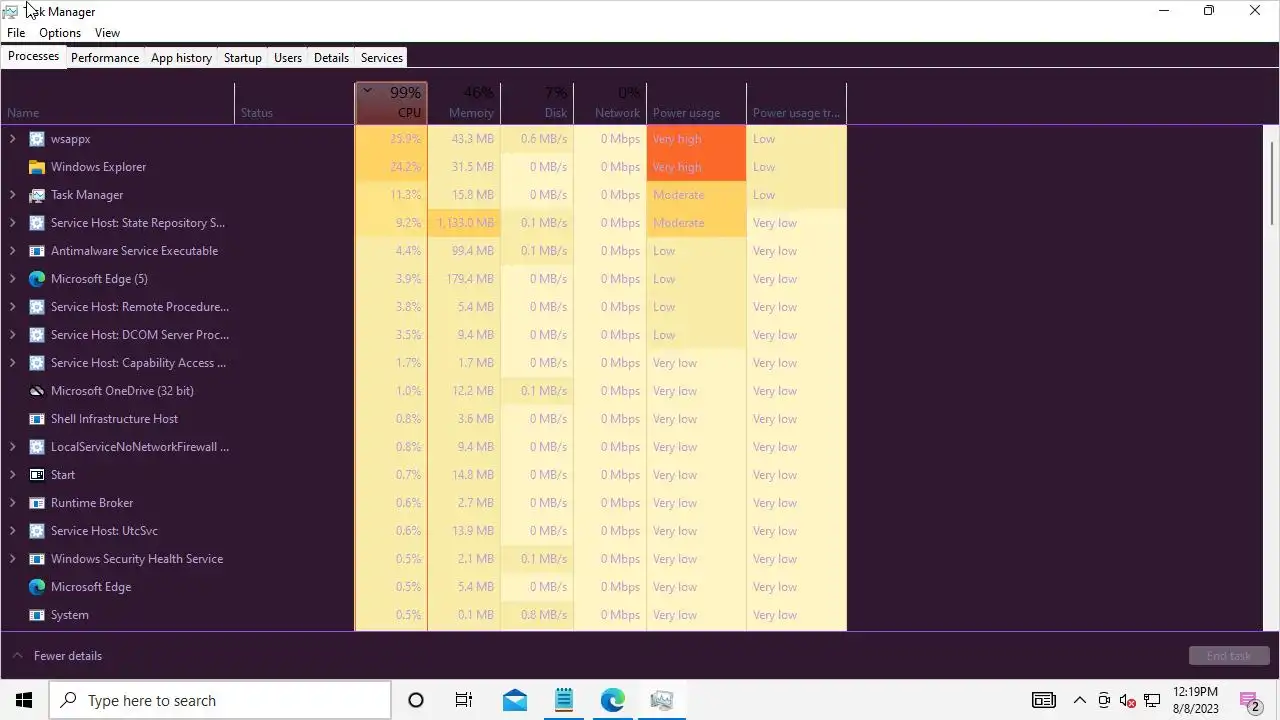Sort by the Network column header

[x=610, y=103]
